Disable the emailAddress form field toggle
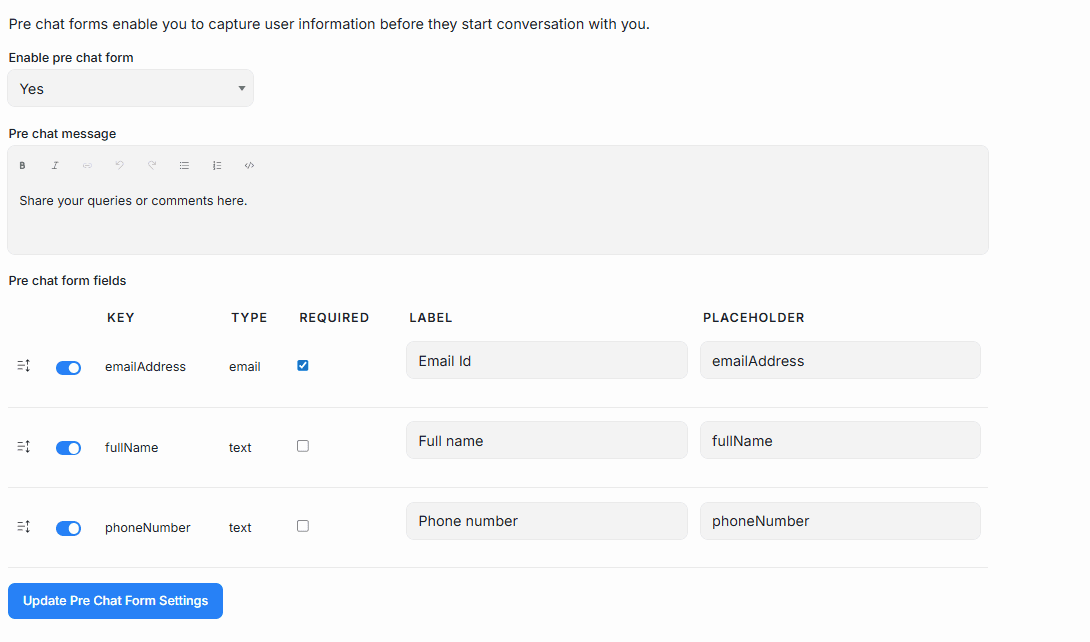Screen dimensions: 1090x642 click(x=68, y=367)
